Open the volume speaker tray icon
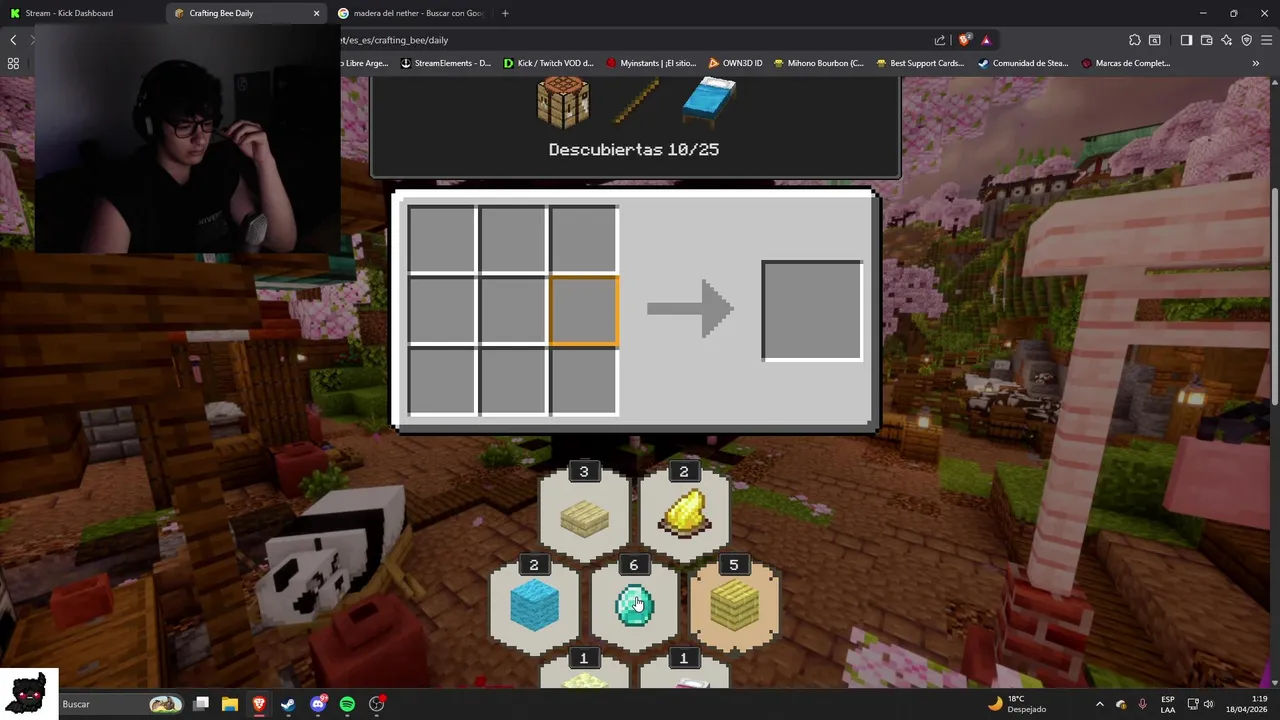 click(1208, 704)
